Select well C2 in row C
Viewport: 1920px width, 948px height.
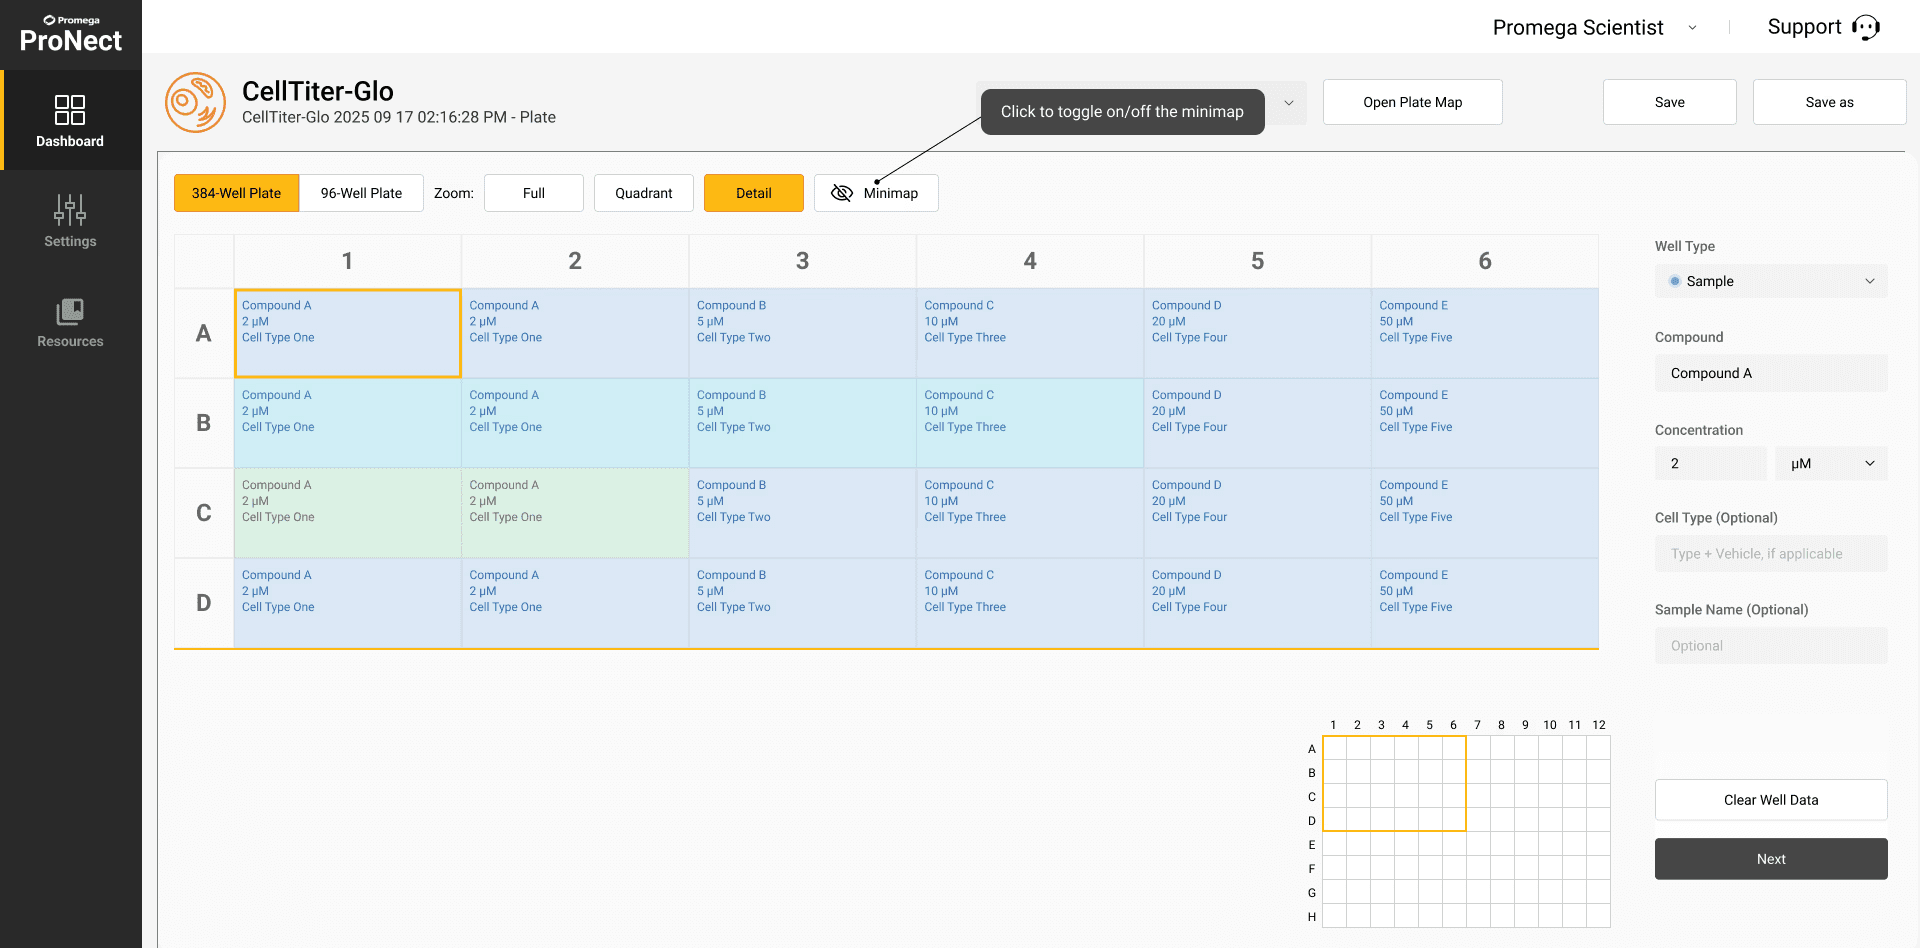pos(575,513)
